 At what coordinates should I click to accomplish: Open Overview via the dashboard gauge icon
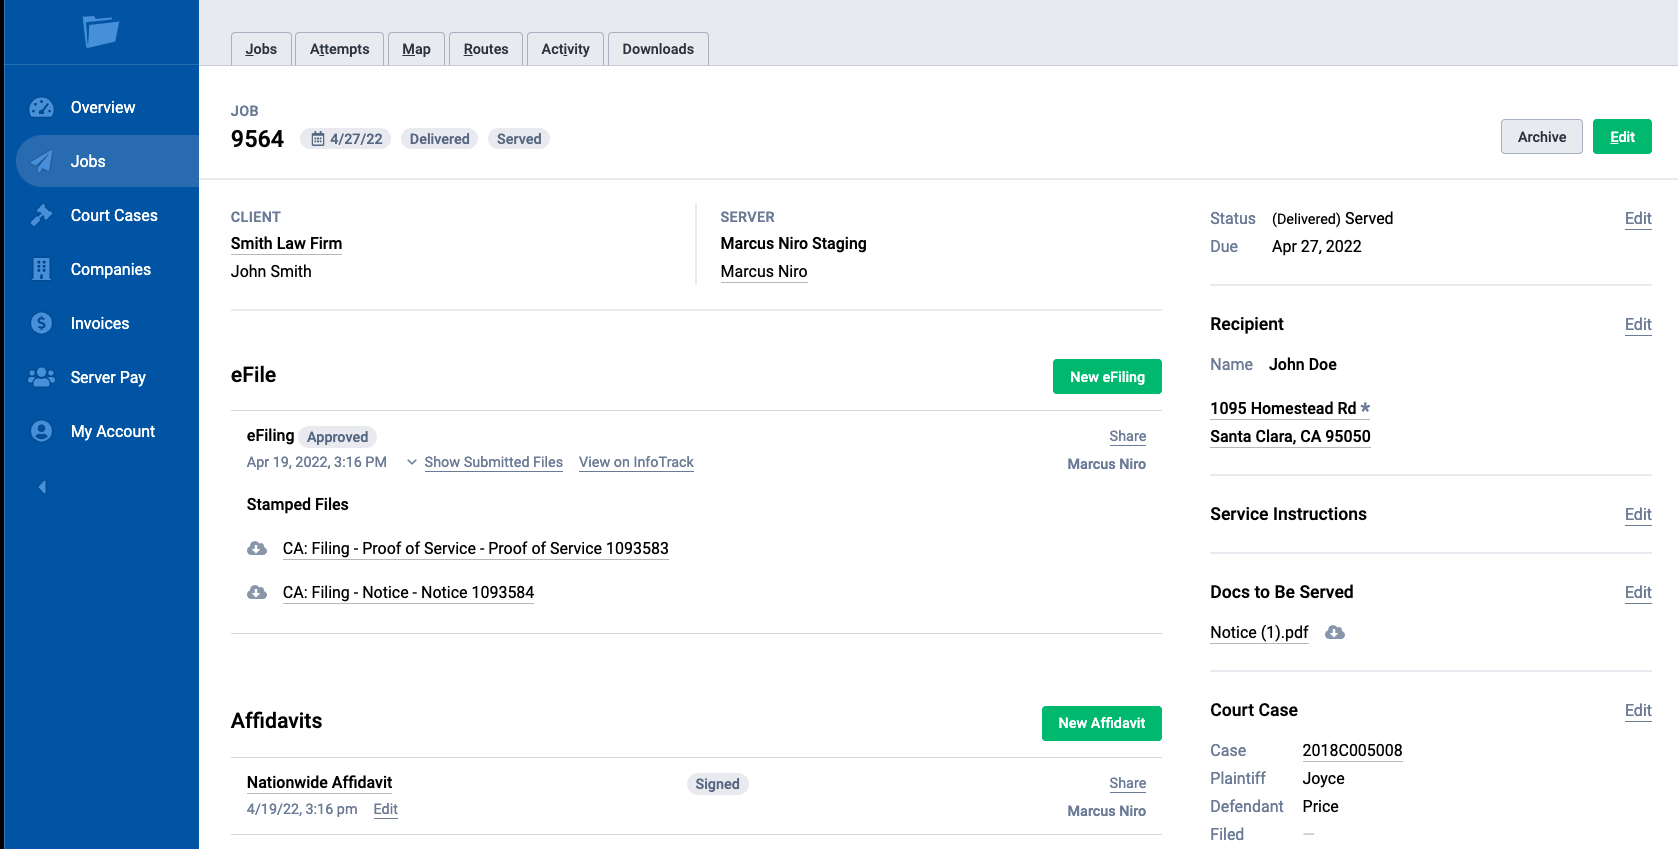pyautogui.click(x=41, y=108)
